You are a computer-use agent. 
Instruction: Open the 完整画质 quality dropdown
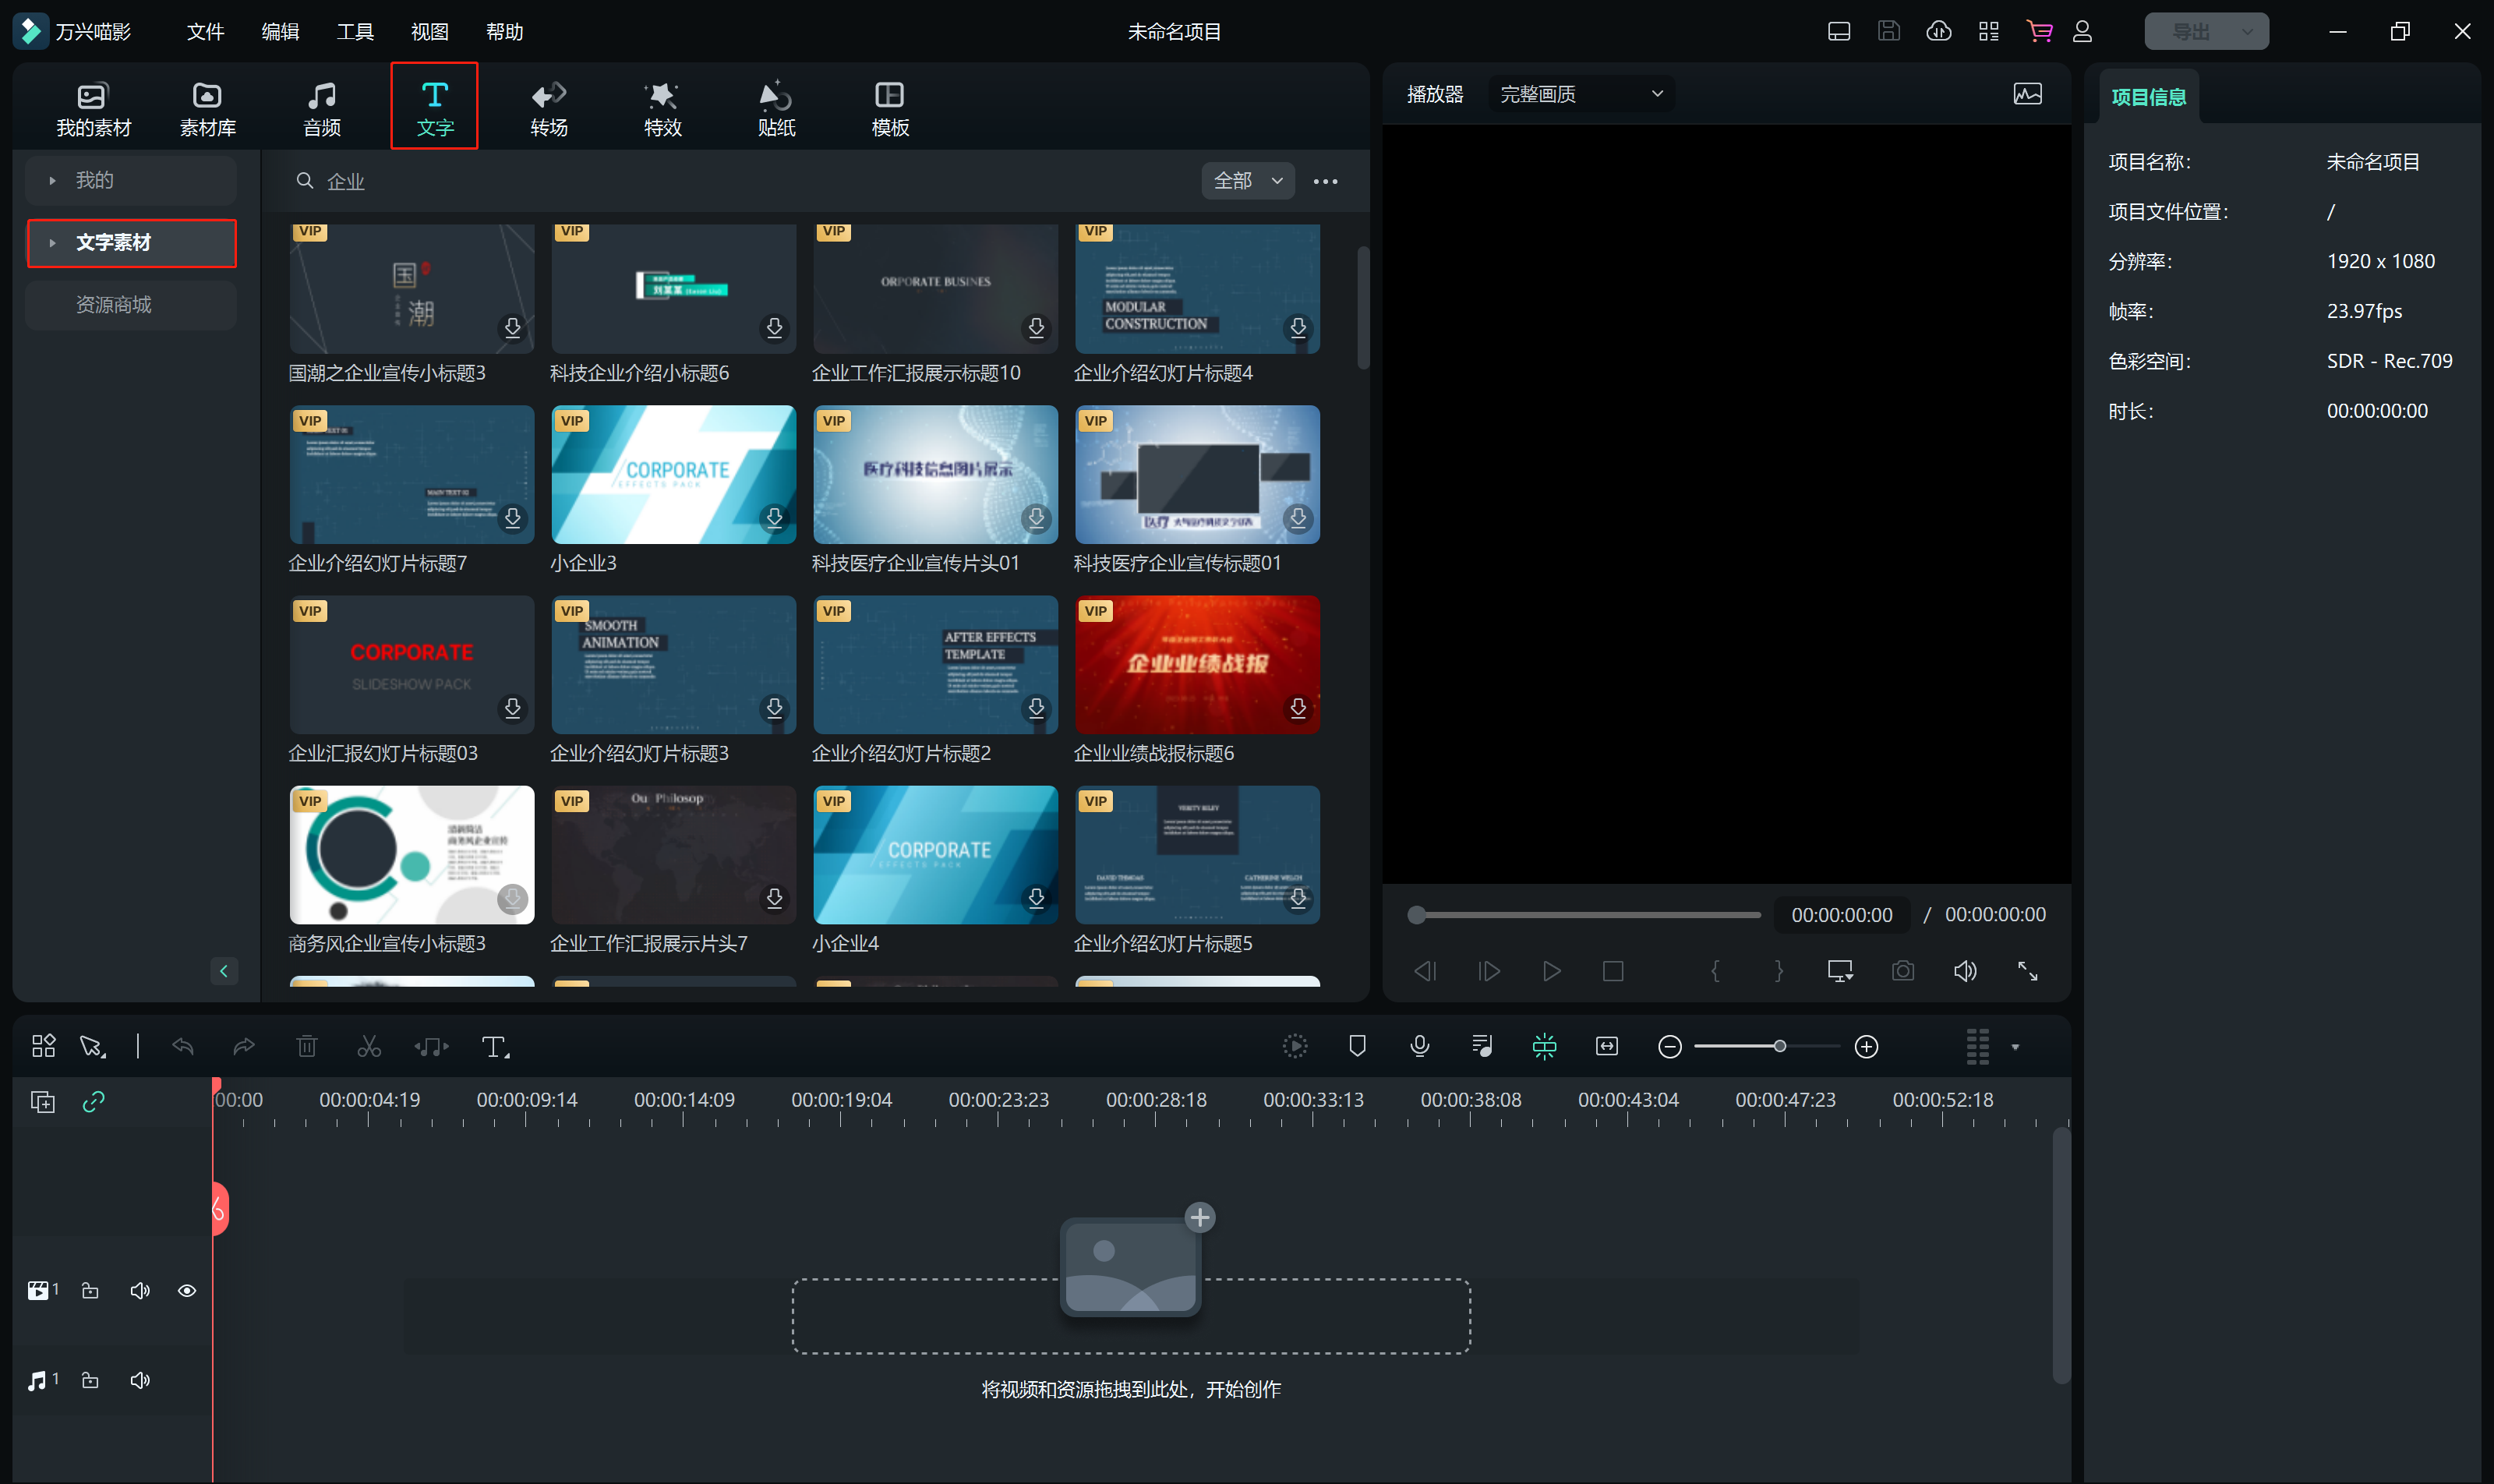point(1580,94)
